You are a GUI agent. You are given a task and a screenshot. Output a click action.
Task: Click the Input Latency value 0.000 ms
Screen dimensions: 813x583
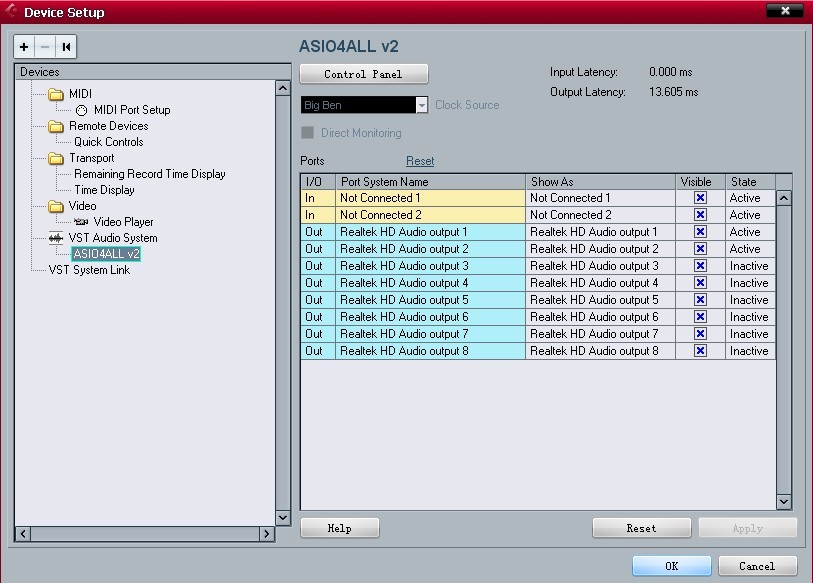click(x=670, y=72)
